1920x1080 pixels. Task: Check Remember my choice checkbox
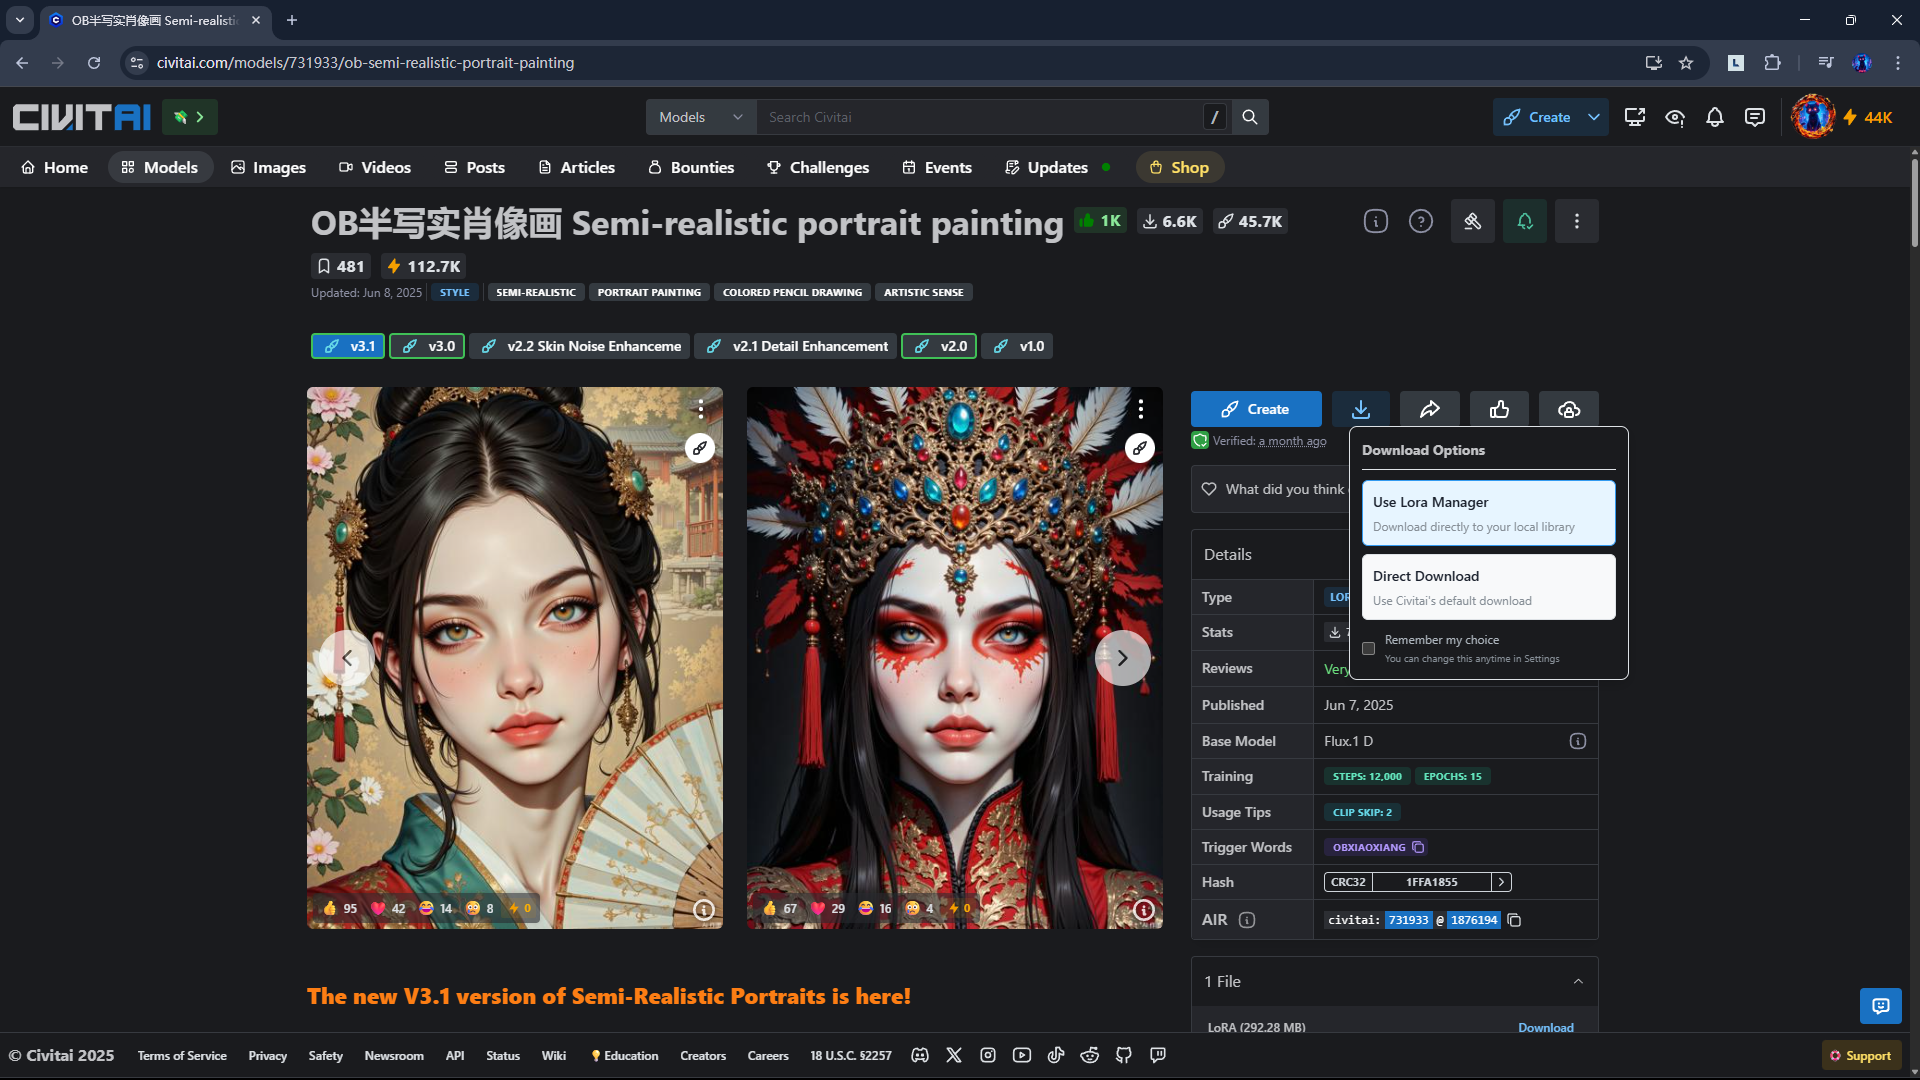[1368, 648]
